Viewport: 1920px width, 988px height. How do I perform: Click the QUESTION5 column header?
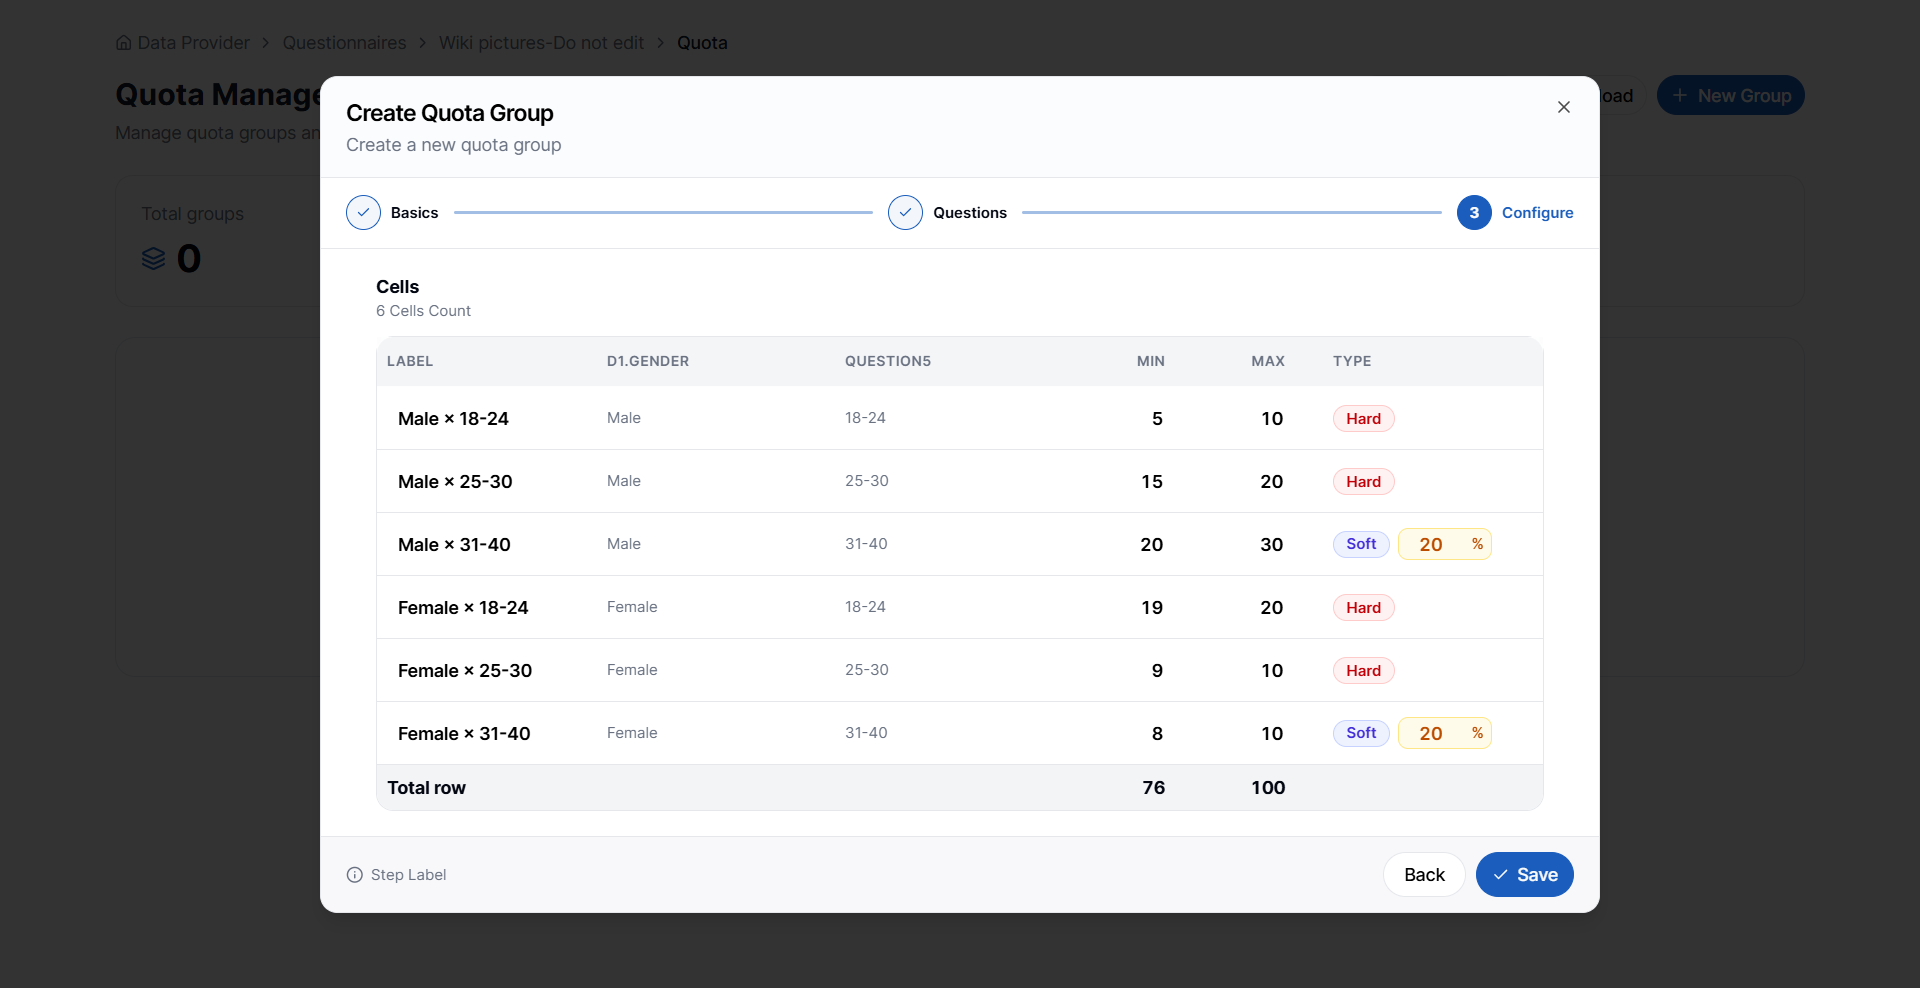(888, 361)
